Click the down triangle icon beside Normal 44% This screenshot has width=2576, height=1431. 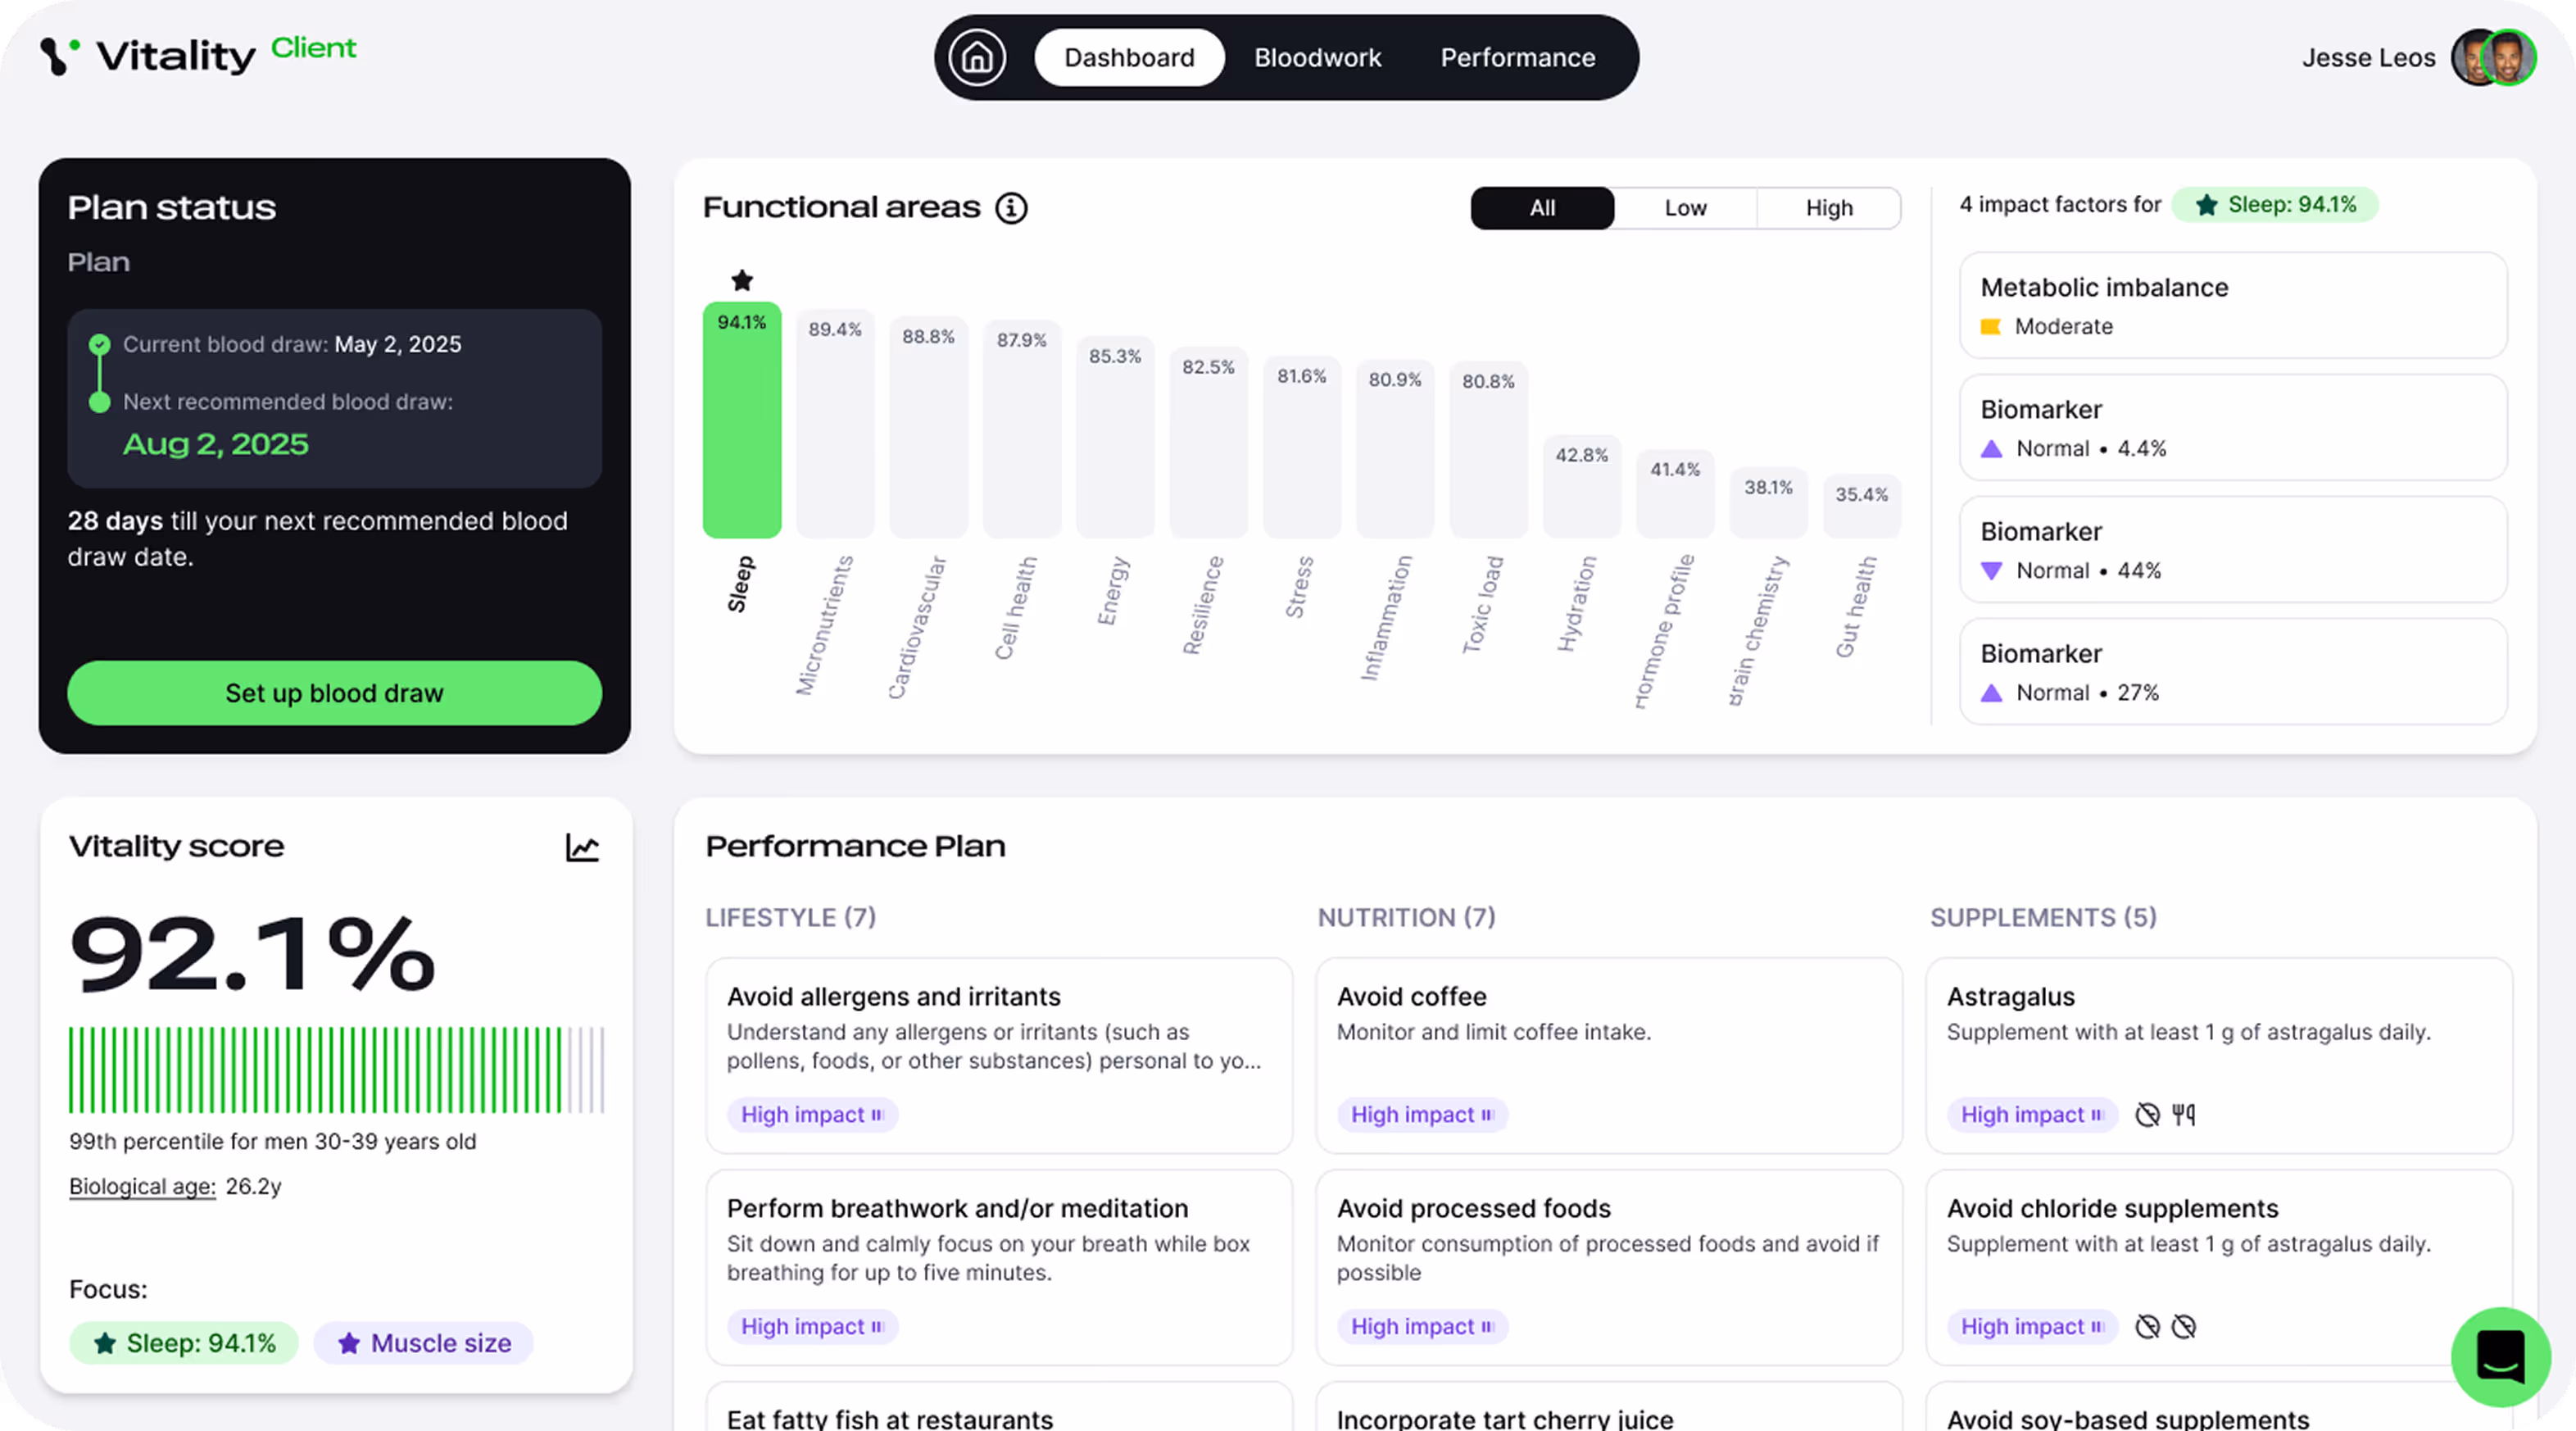tap(1991, 571)
